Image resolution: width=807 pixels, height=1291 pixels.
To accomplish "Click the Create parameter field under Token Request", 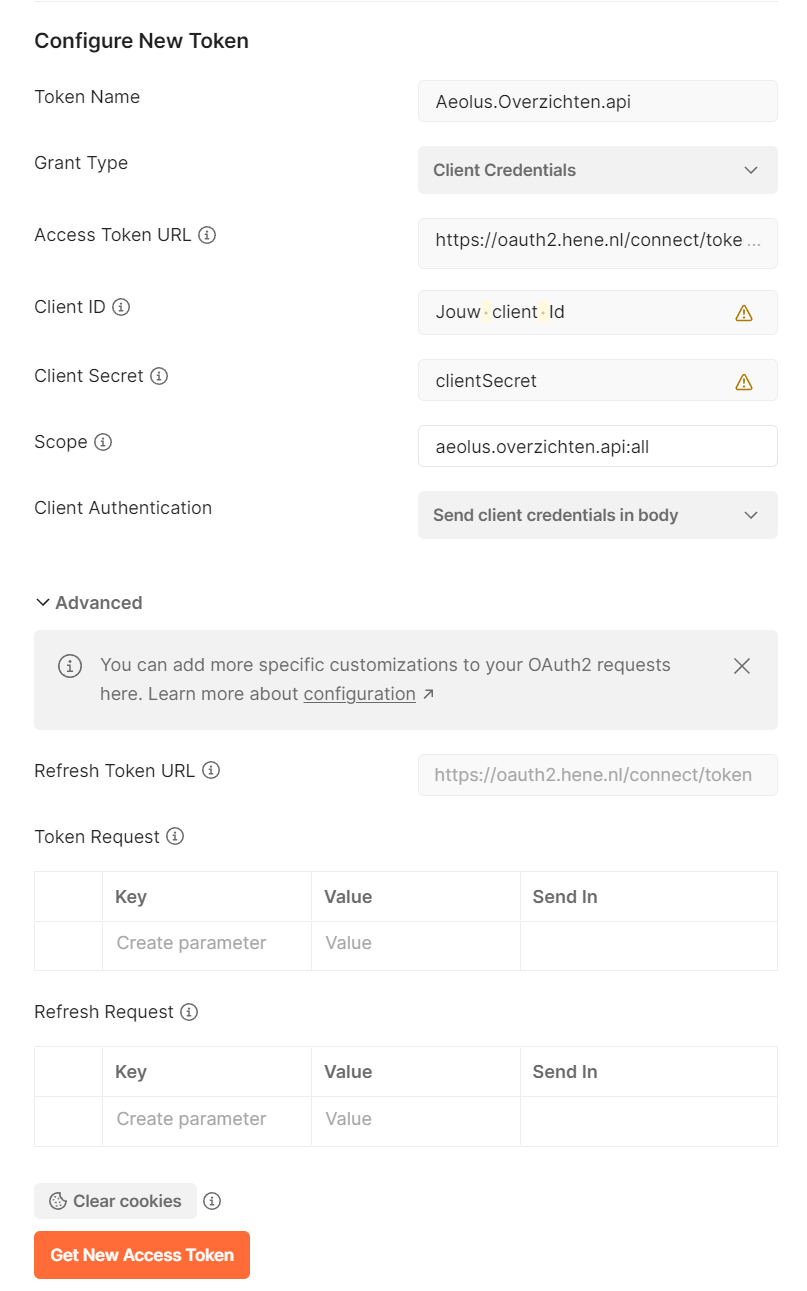I will coord(190,943).
